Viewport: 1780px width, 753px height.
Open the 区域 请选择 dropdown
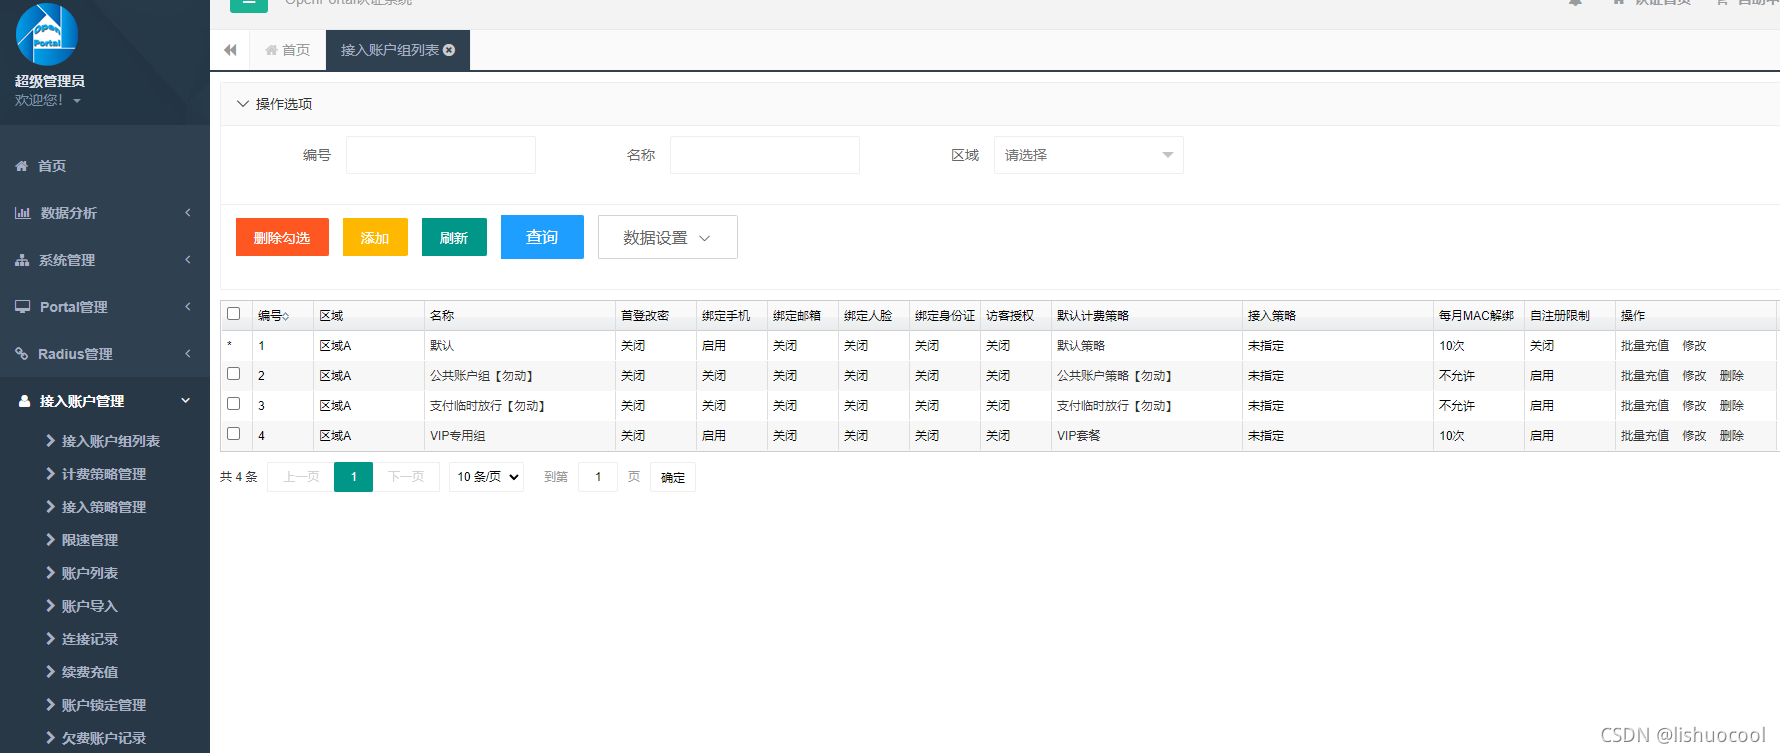[1088, 155]
